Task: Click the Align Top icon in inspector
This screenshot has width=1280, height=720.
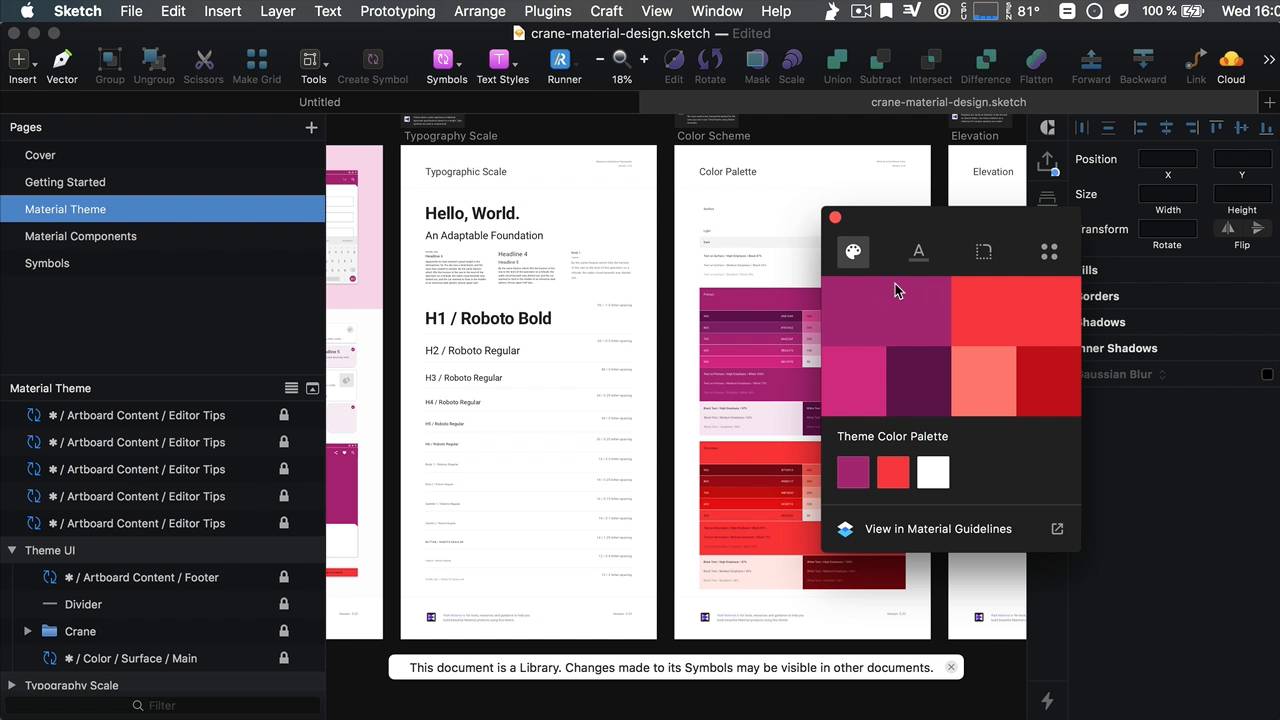Action: [x=1216, y=127]
